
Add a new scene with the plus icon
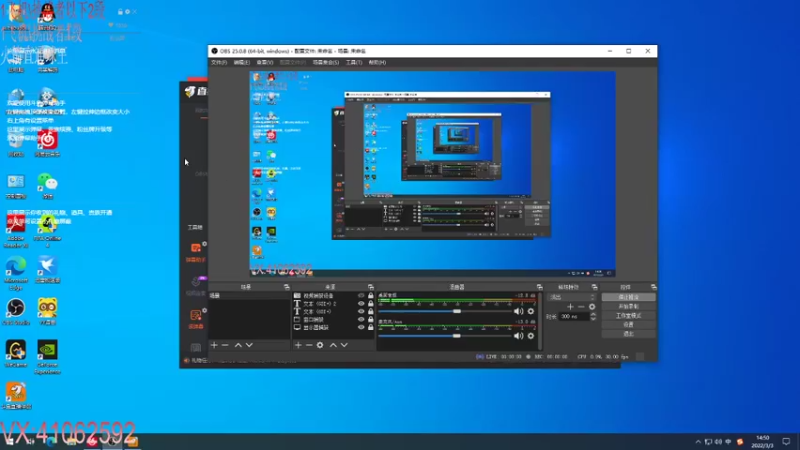[x=214, y=345]
